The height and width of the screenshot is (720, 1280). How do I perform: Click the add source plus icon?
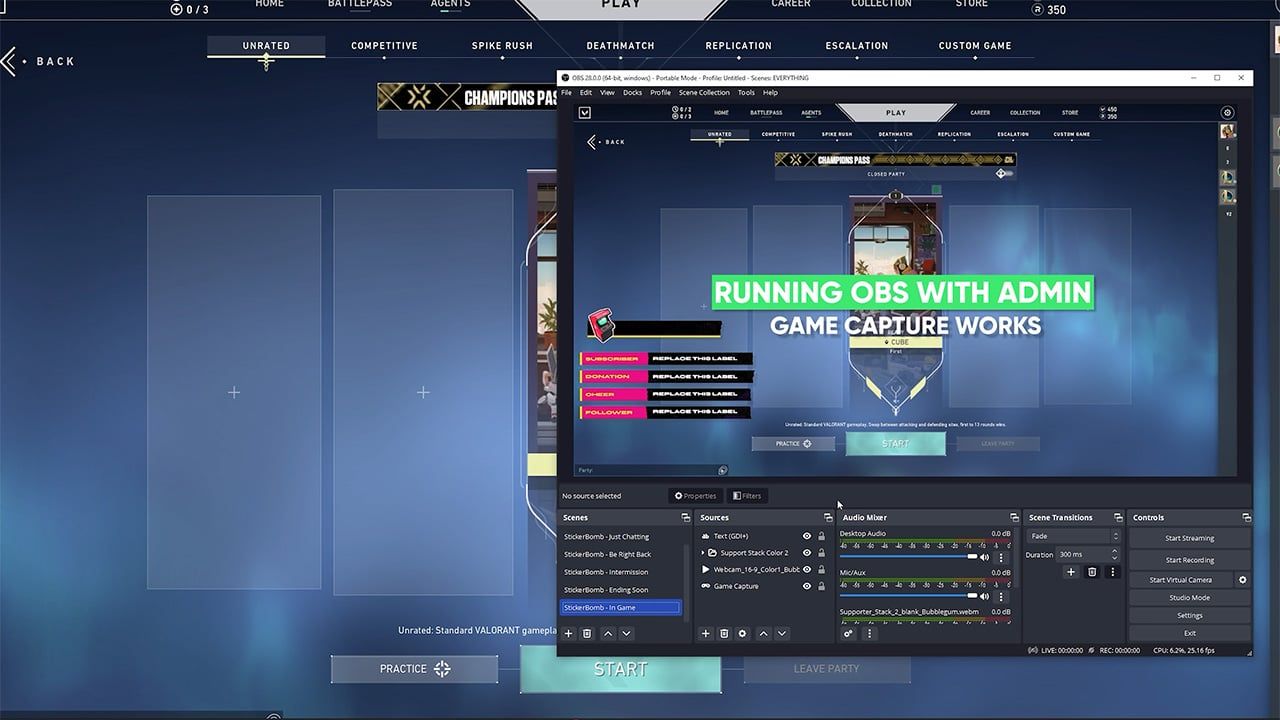coord(705,633)
